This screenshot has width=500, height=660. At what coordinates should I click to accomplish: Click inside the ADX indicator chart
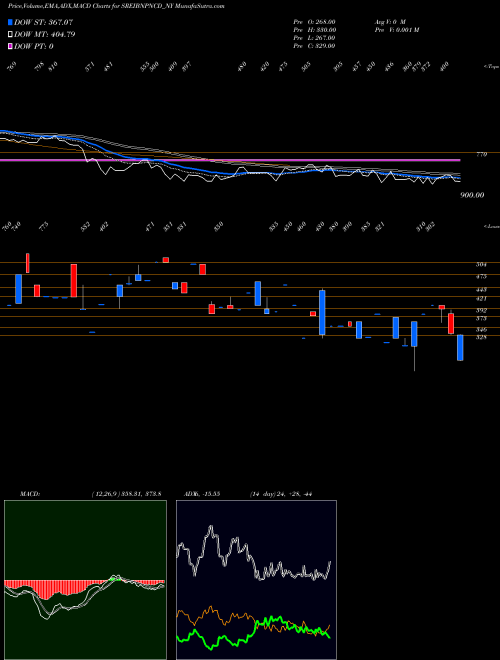click(x=256, y=580)
